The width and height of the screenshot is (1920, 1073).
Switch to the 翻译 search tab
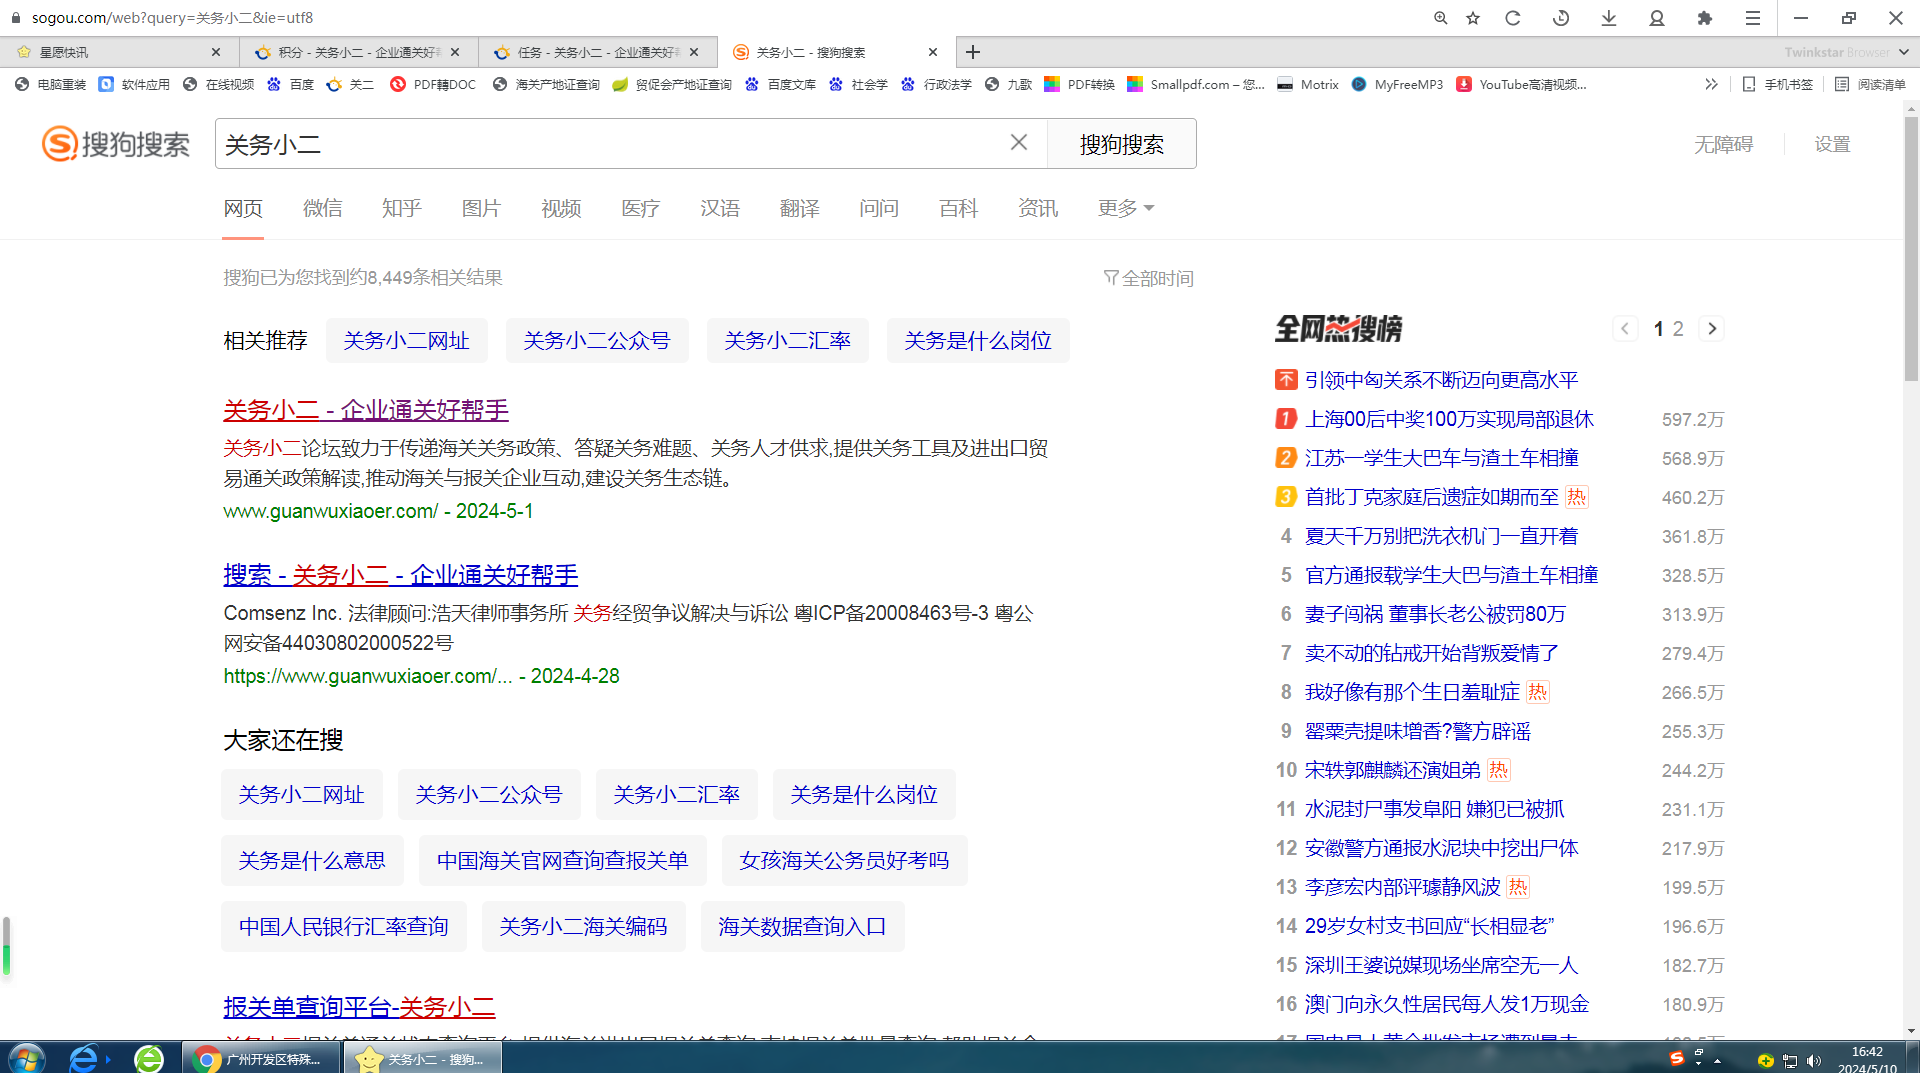point(799,208)
